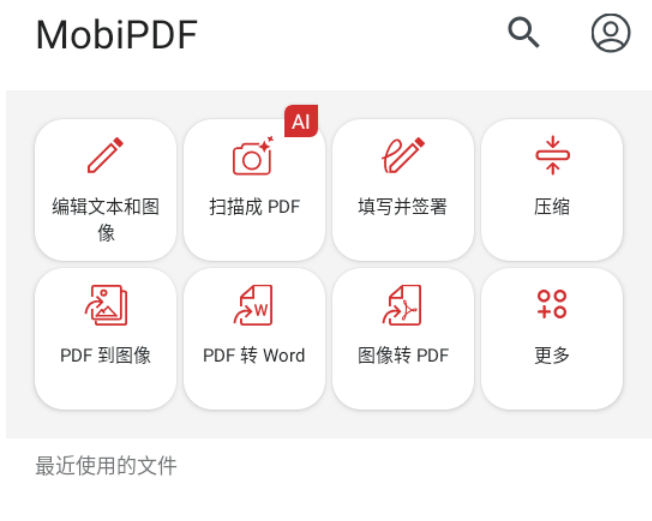This screenshot has height=521, width=652.
Task: Click the 最近使用的文件 heading
Action: click(x=106, y=465)
